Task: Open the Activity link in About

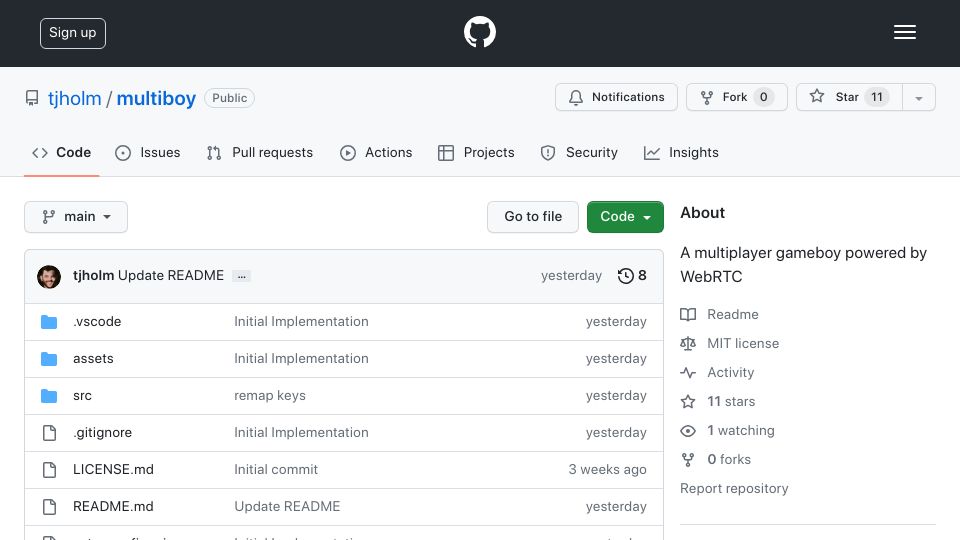Action: (x=730, y=372)
